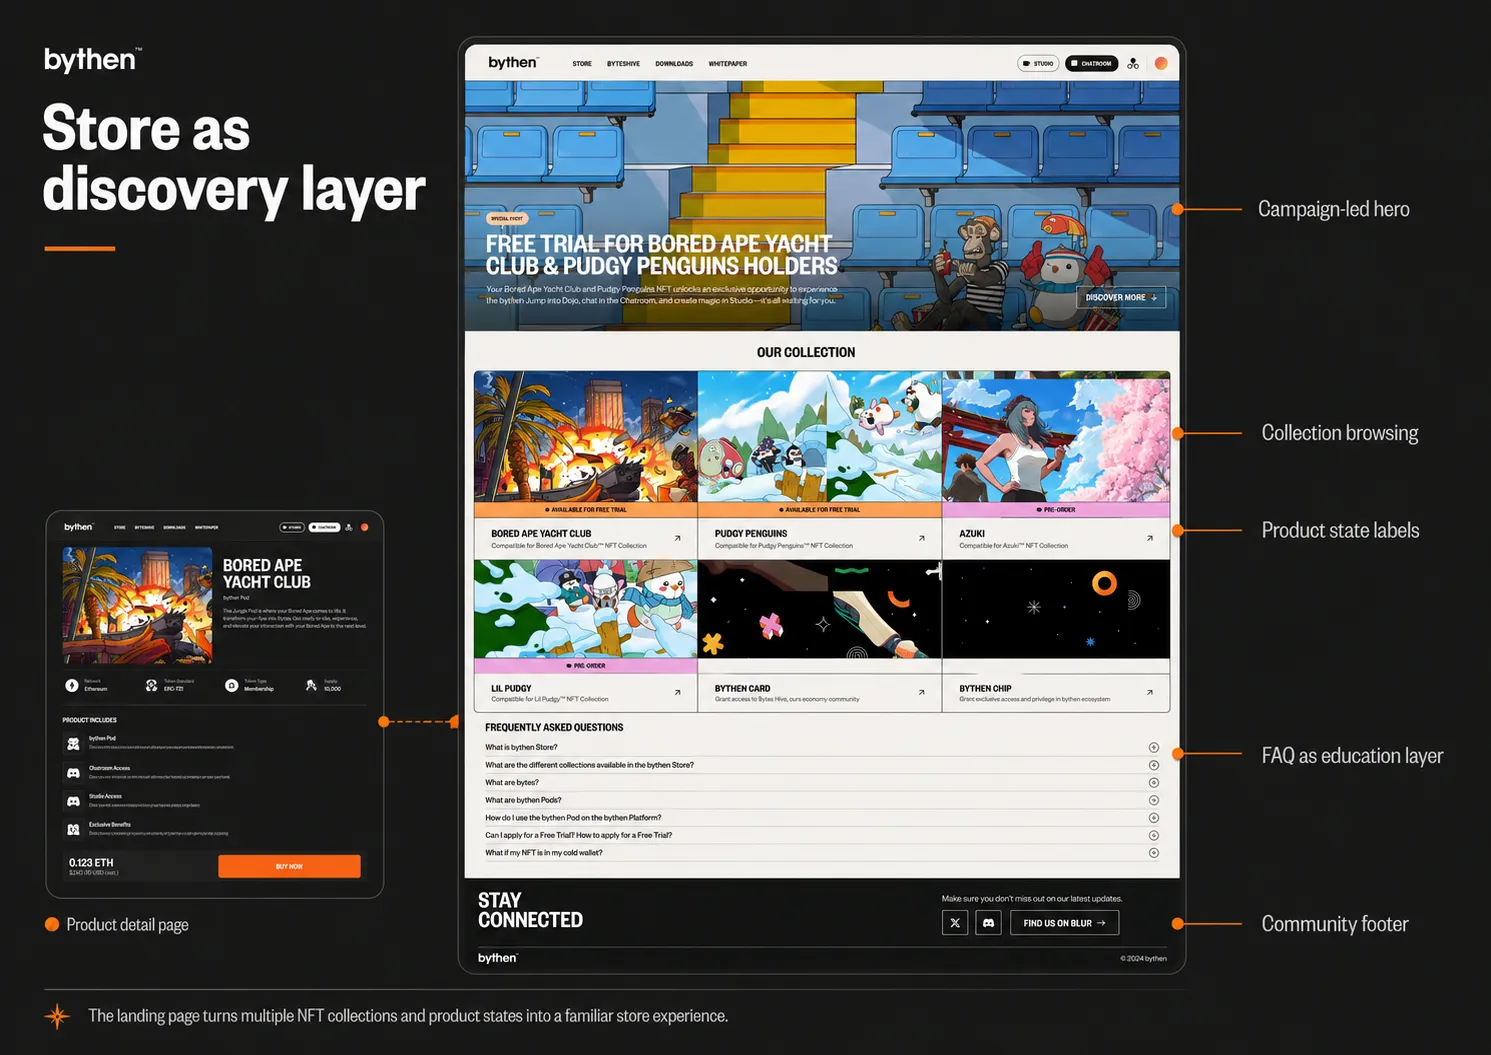Expand the 'What are bytes?' FAQ
Screen dimensions: 1491x1055
[822, 783]
